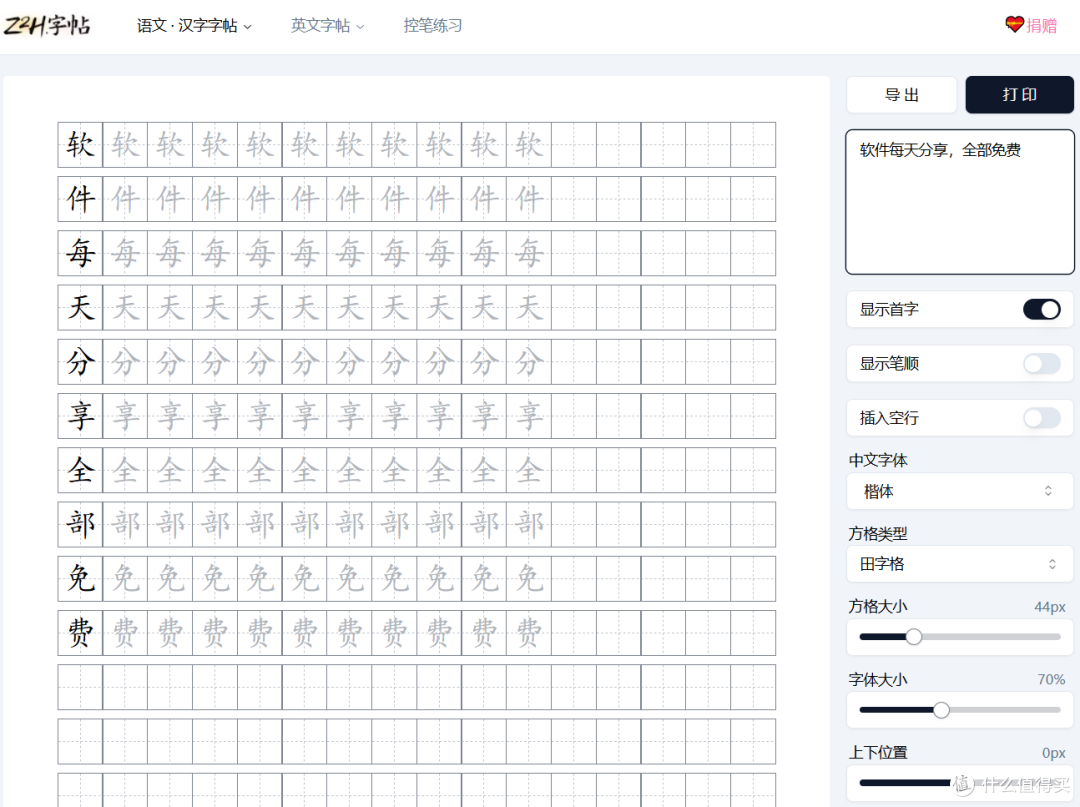The image size is (1080, 807).
Task: Click the 显示笔顺 label
Action: [x=889, y=364]
